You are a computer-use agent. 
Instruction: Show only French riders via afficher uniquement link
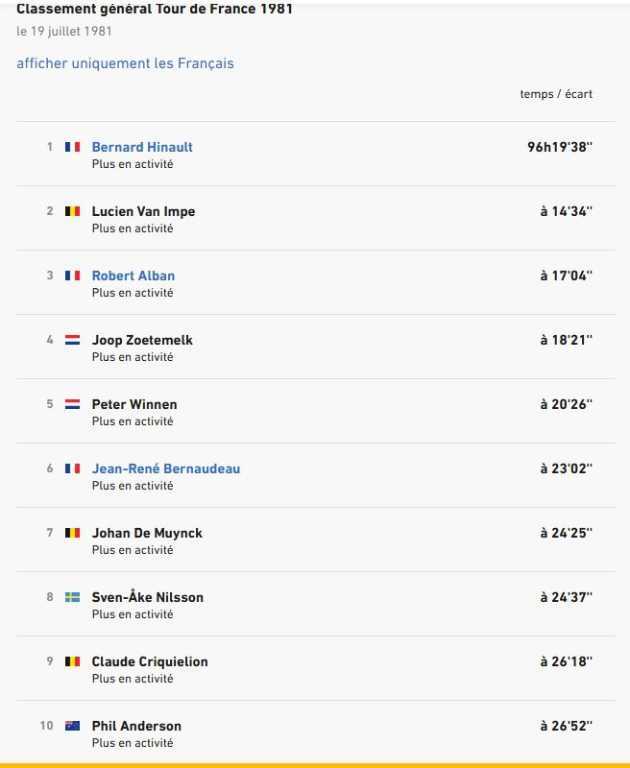coord(125,63)
